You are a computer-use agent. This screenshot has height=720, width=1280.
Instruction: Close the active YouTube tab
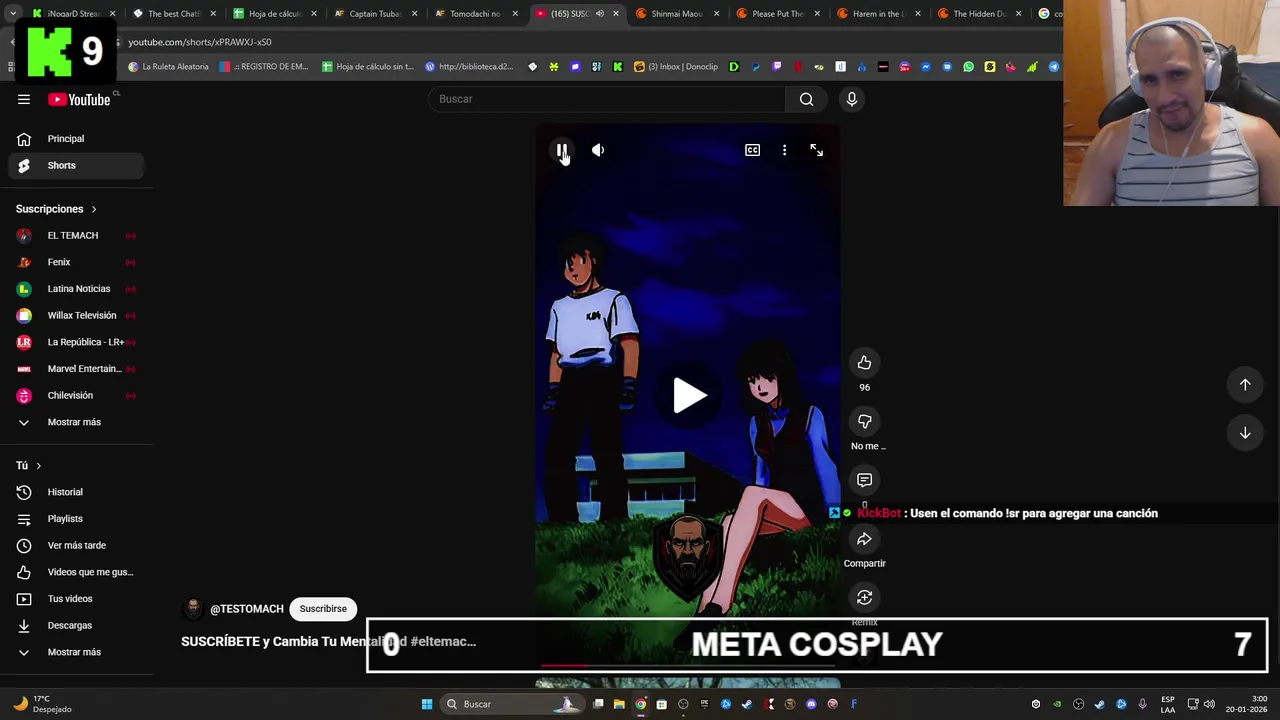click(x=615, y=14)
